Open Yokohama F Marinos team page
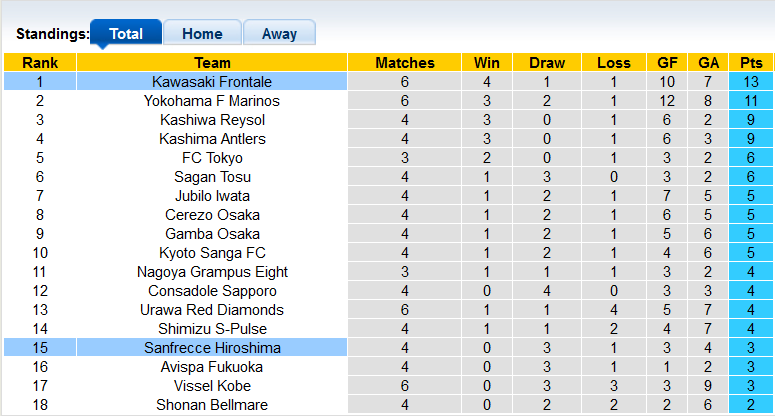 coord(212,101)
